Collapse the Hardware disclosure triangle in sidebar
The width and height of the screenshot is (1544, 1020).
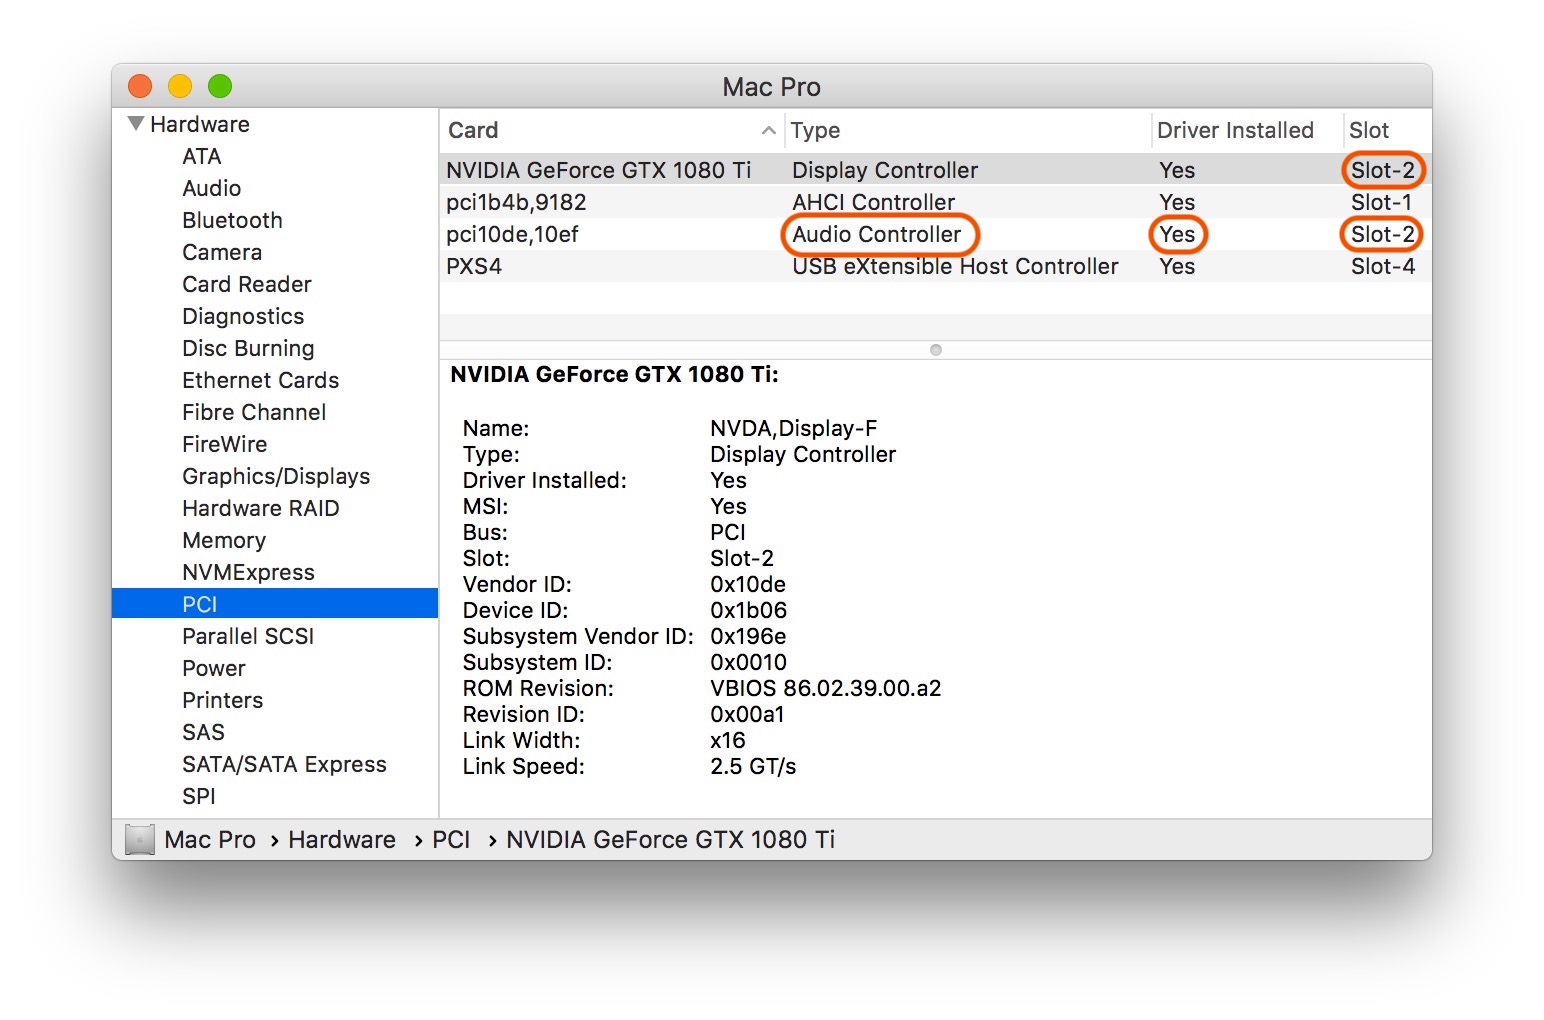coord(137,124)
